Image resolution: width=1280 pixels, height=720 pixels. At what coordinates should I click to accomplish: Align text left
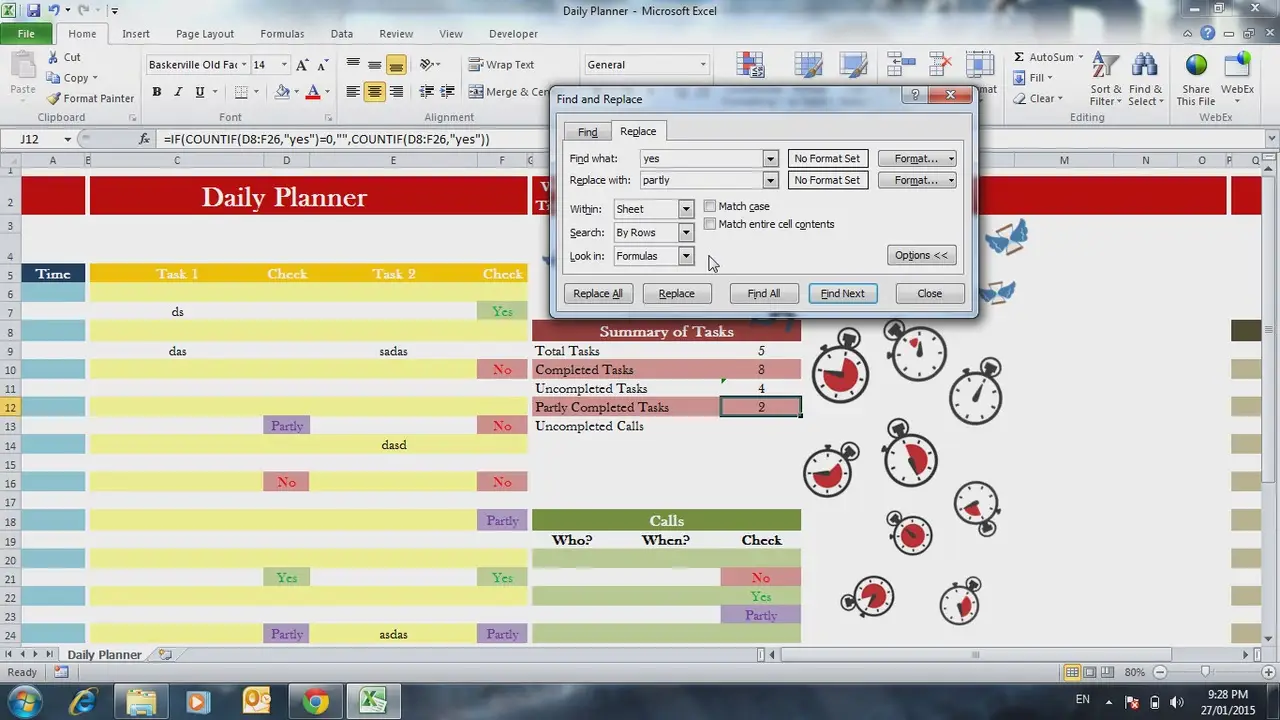353,92
